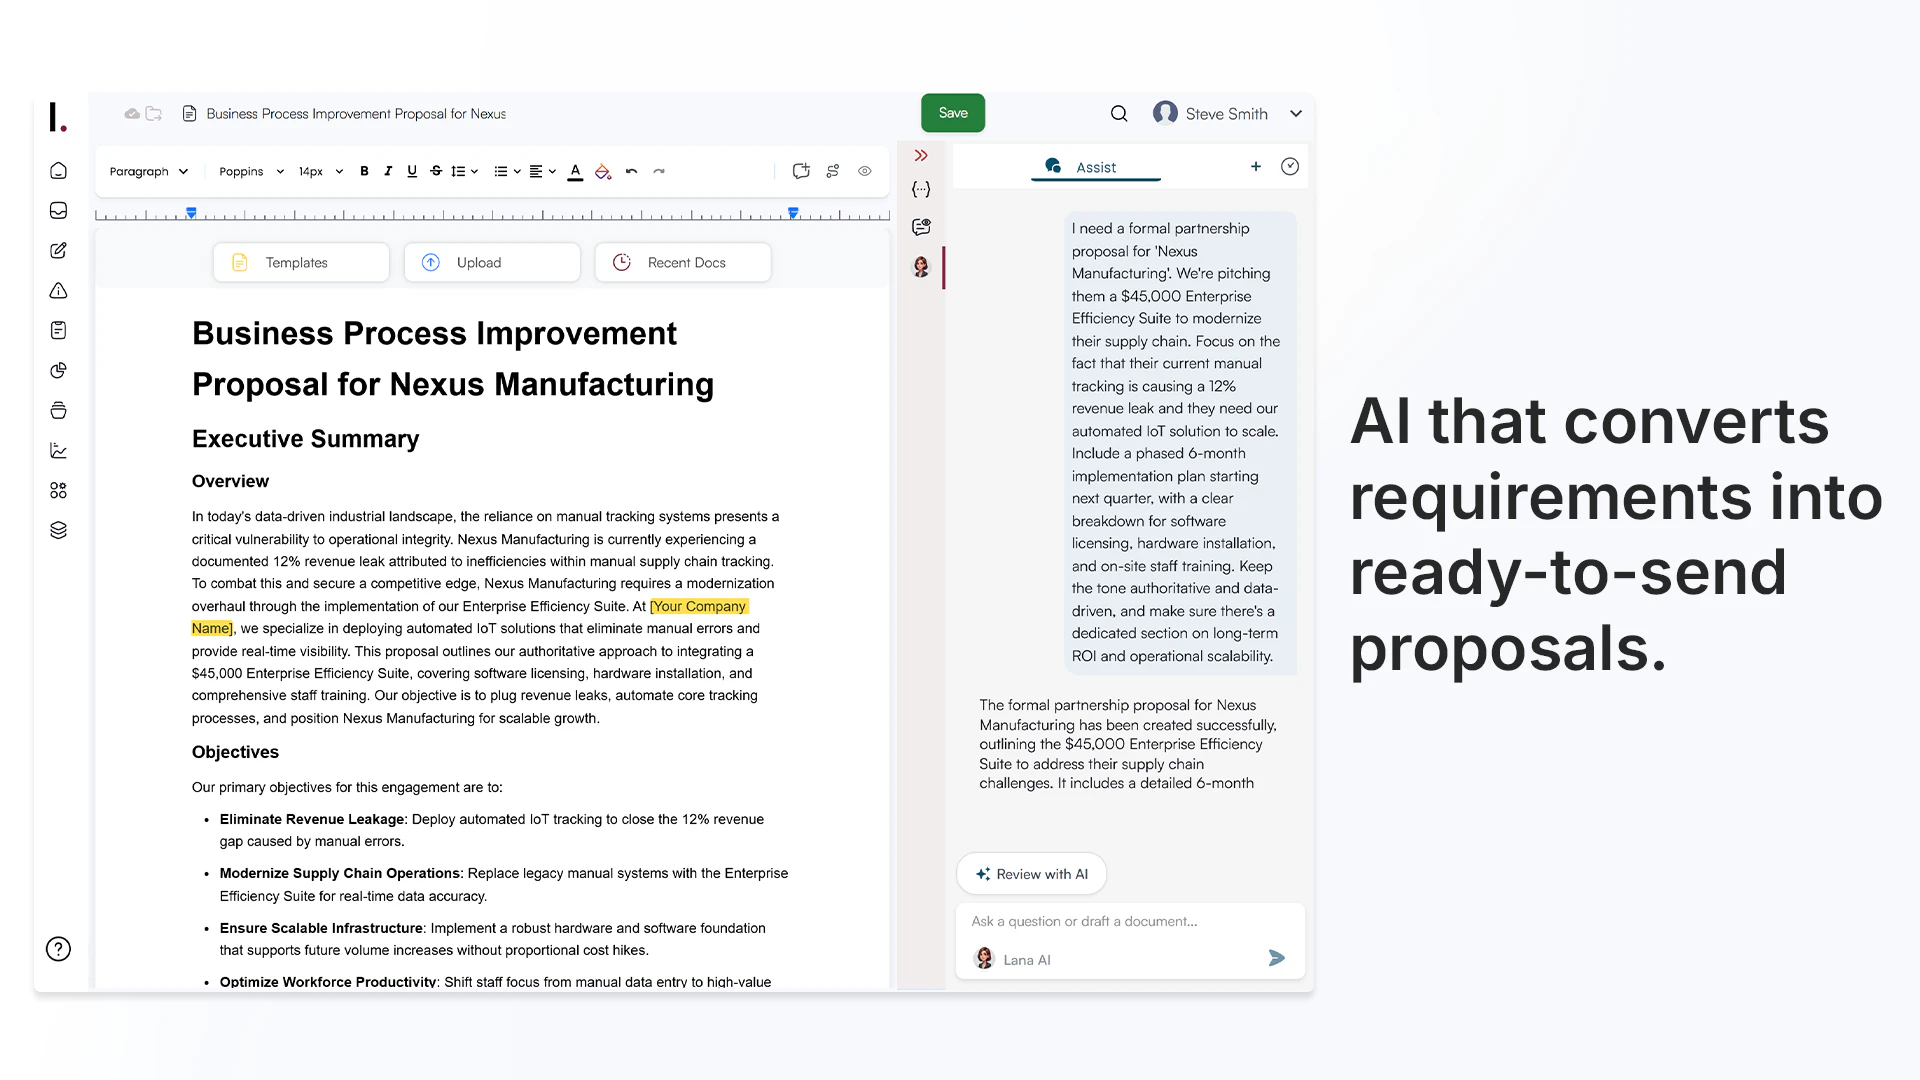Switch to the Assist tab
This screenshot has width=1920, height=1080.
pos(1095,167)
